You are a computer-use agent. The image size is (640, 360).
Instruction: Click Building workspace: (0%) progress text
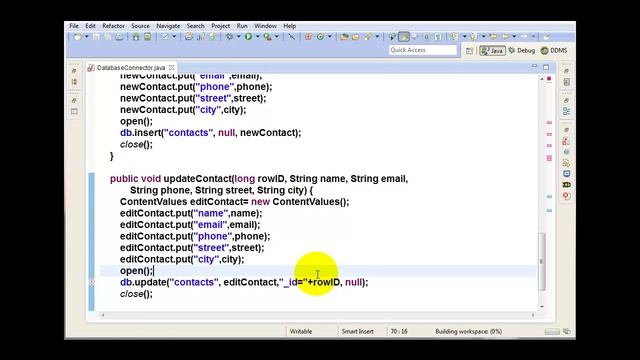coord(469,331)
